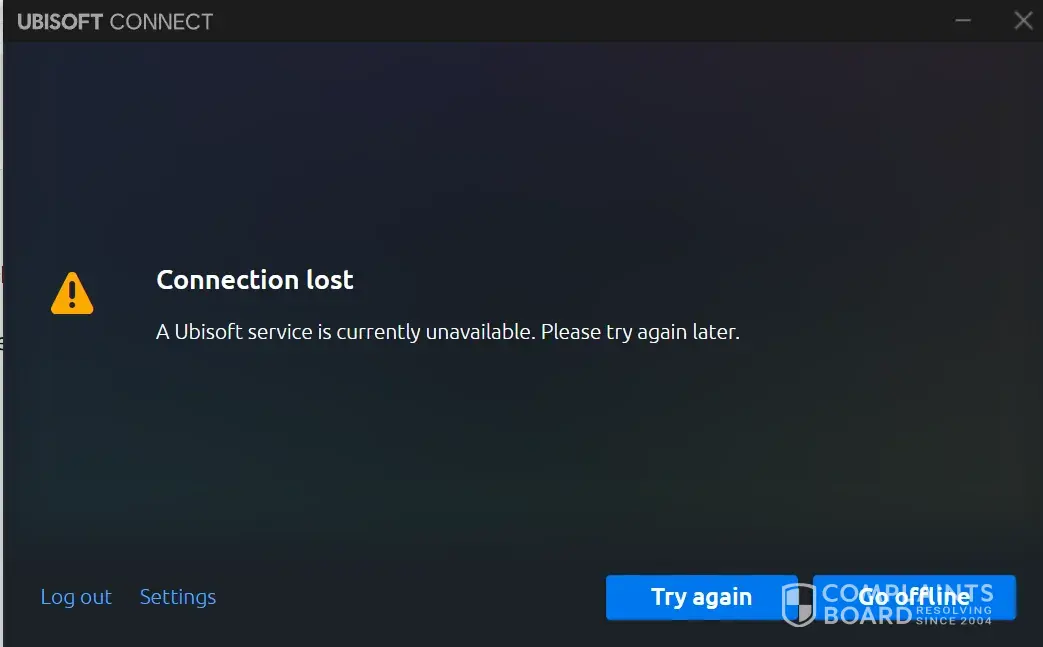Click the word CONNECT in the title
This screenshot has height=647, width=1043.
coord(162,22)
